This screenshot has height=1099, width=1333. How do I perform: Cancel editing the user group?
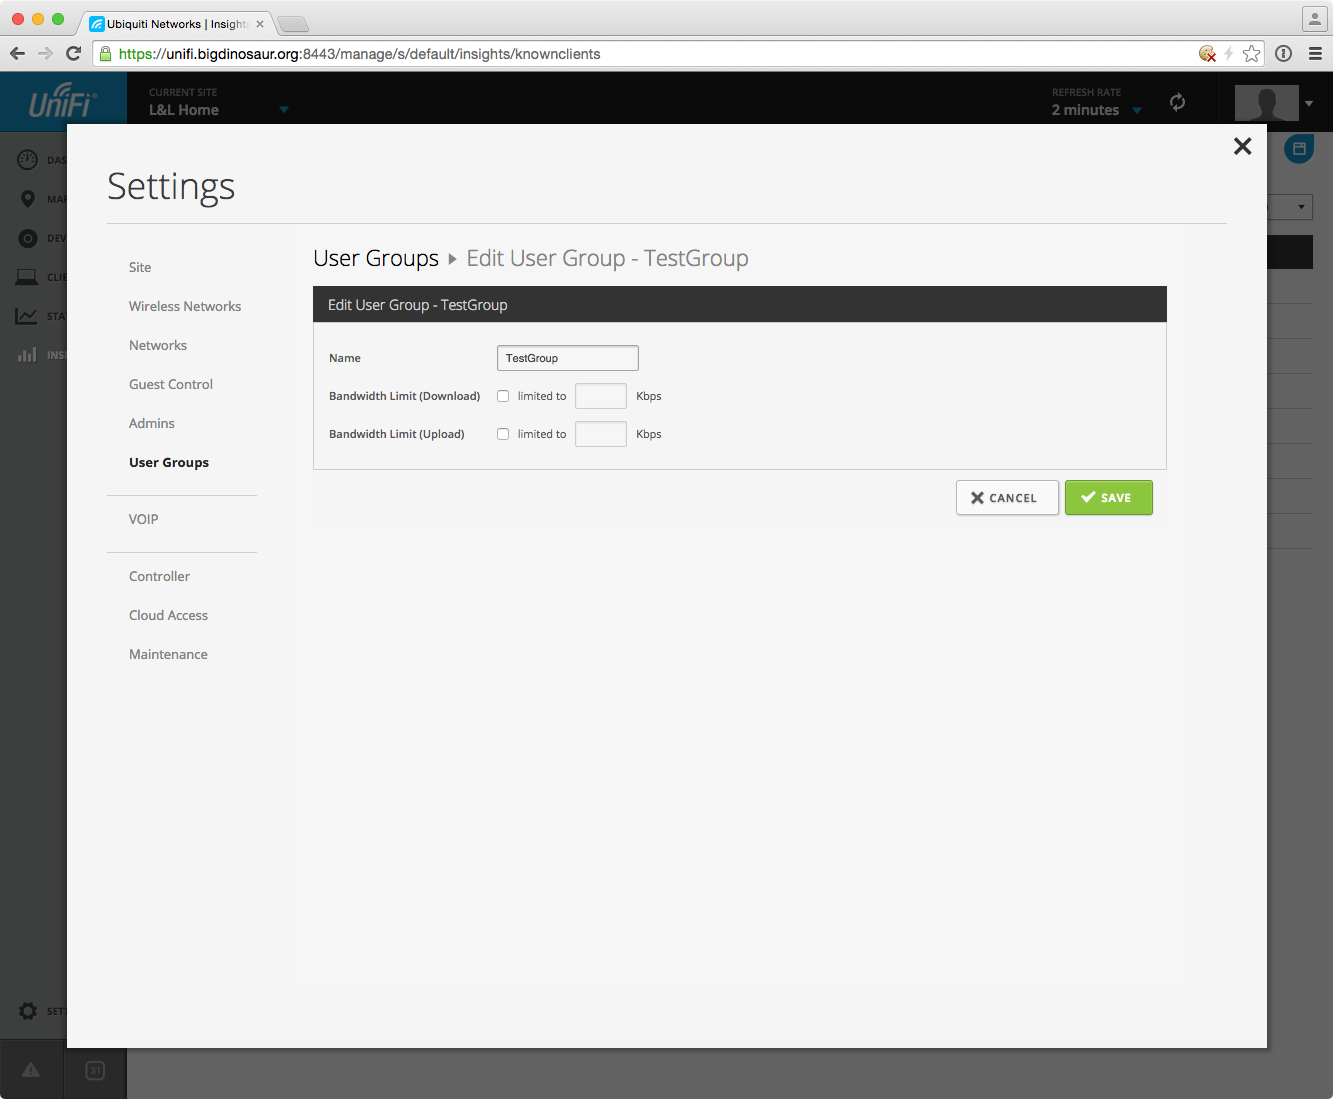point(1006,498)
